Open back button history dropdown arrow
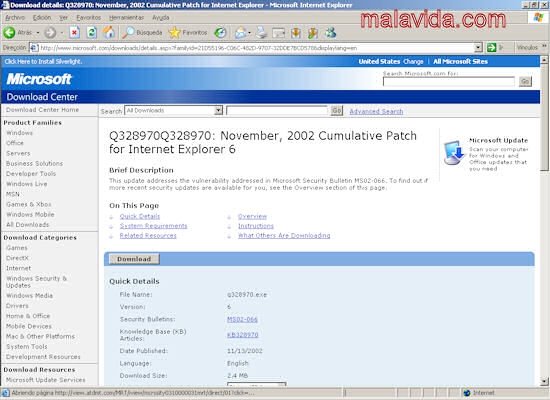Screen dimensions: 550x400 38,33
